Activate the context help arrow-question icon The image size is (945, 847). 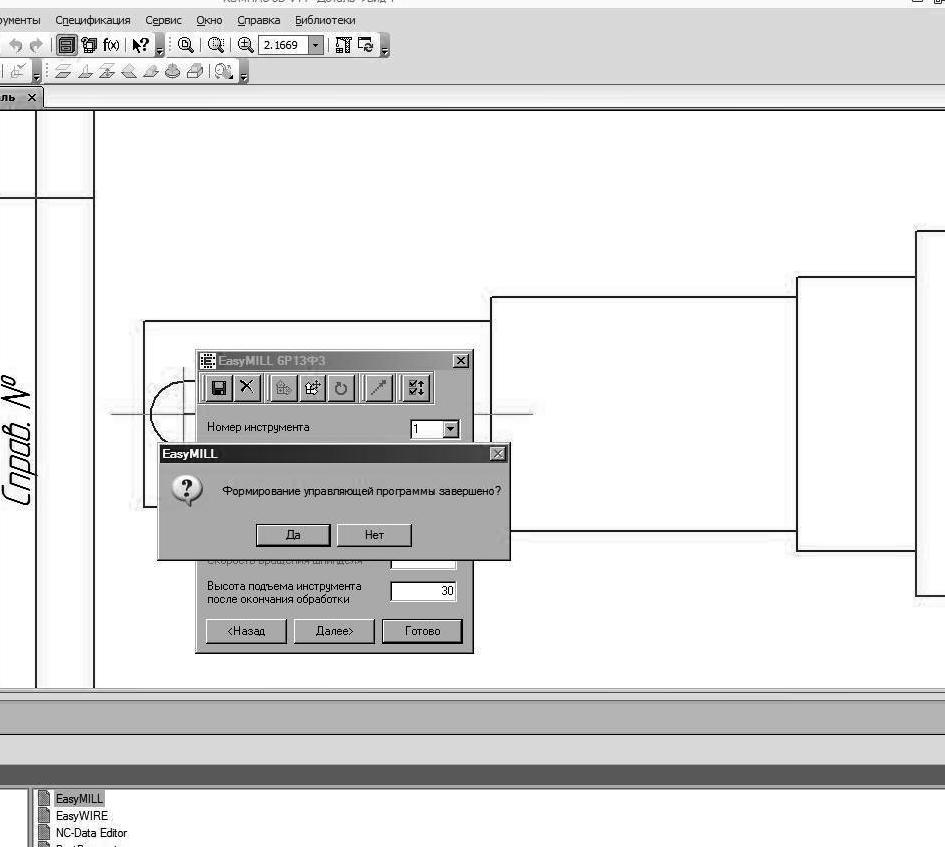tap(140, 45)
